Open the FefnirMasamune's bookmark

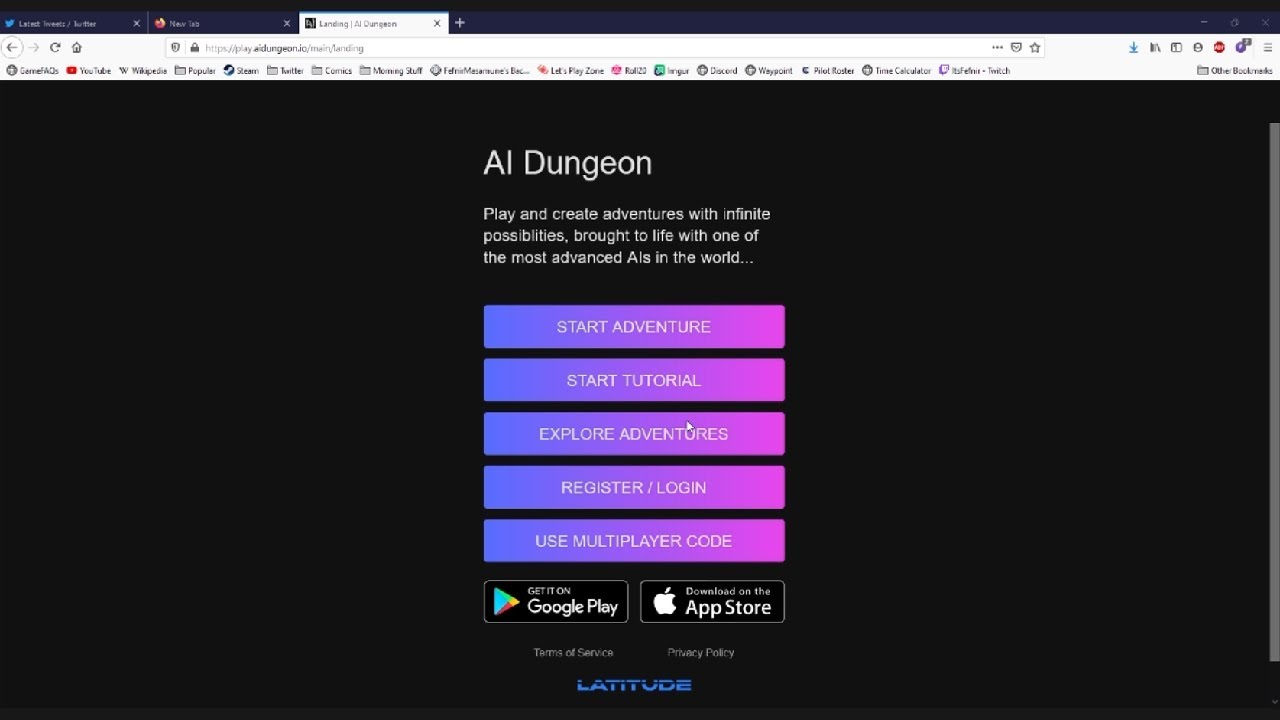point(480,71)
